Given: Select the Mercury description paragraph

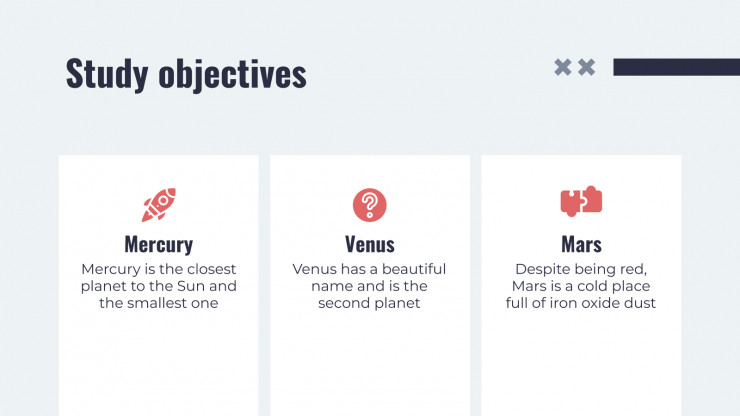Looking at the screenshot, I should click(159, 286).
